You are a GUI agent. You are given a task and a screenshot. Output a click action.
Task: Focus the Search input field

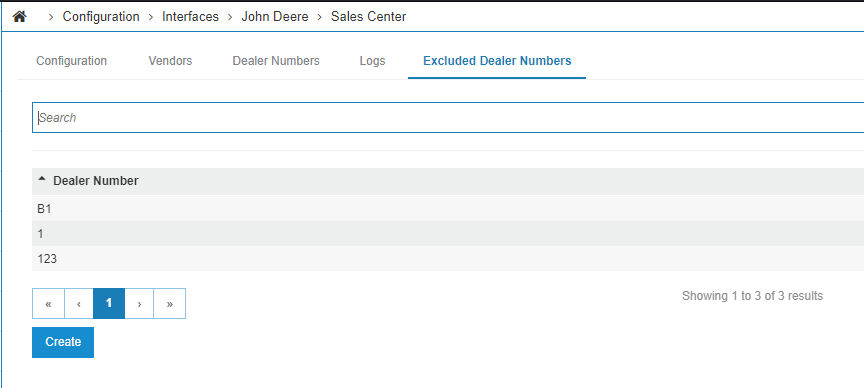(x=448, y=117)
